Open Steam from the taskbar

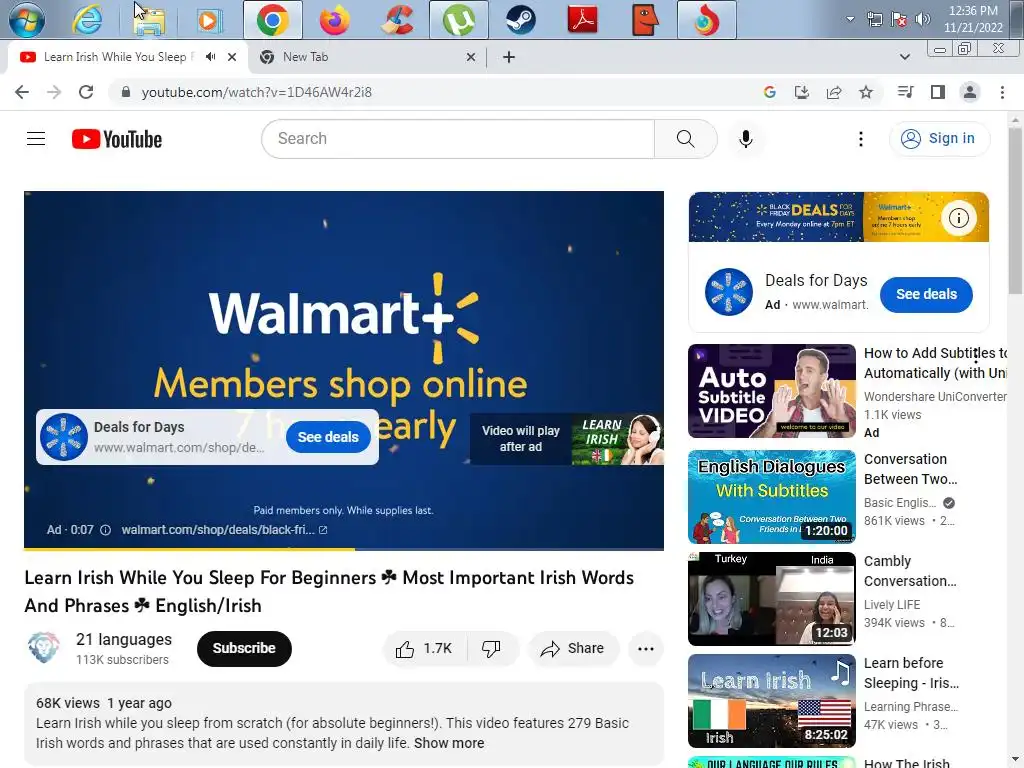click(520, 20)
